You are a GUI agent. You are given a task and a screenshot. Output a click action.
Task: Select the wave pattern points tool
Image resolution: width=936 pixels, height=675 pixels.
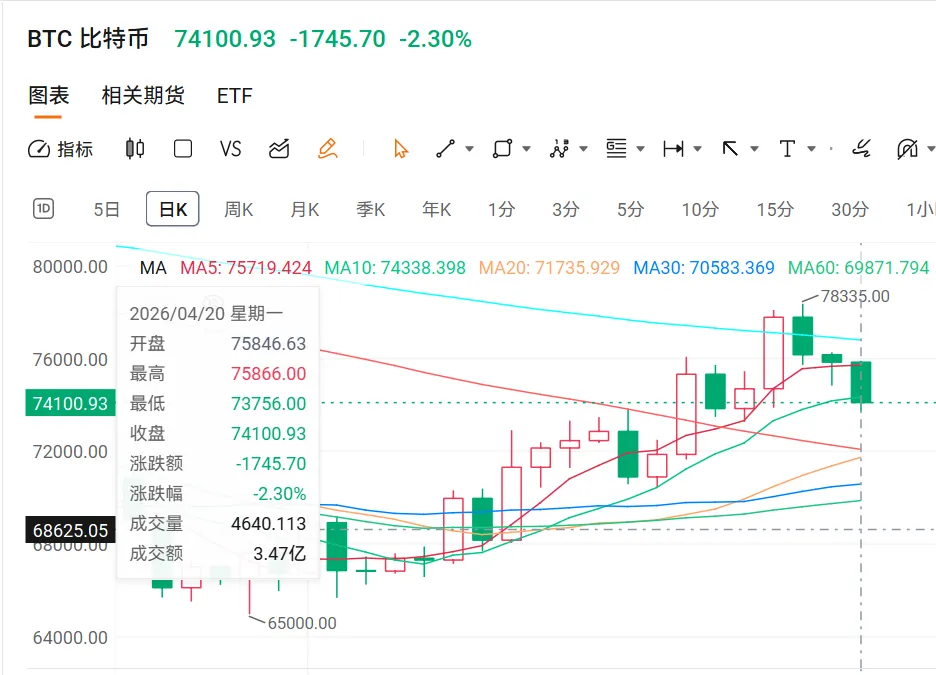[x=559, y=149]
